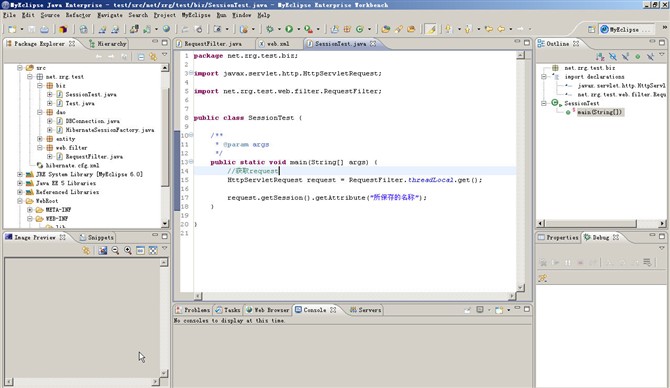670x388 pixels.
Task: Toggle Hide Static Members in Outline
Action: (x=625, y=56)
